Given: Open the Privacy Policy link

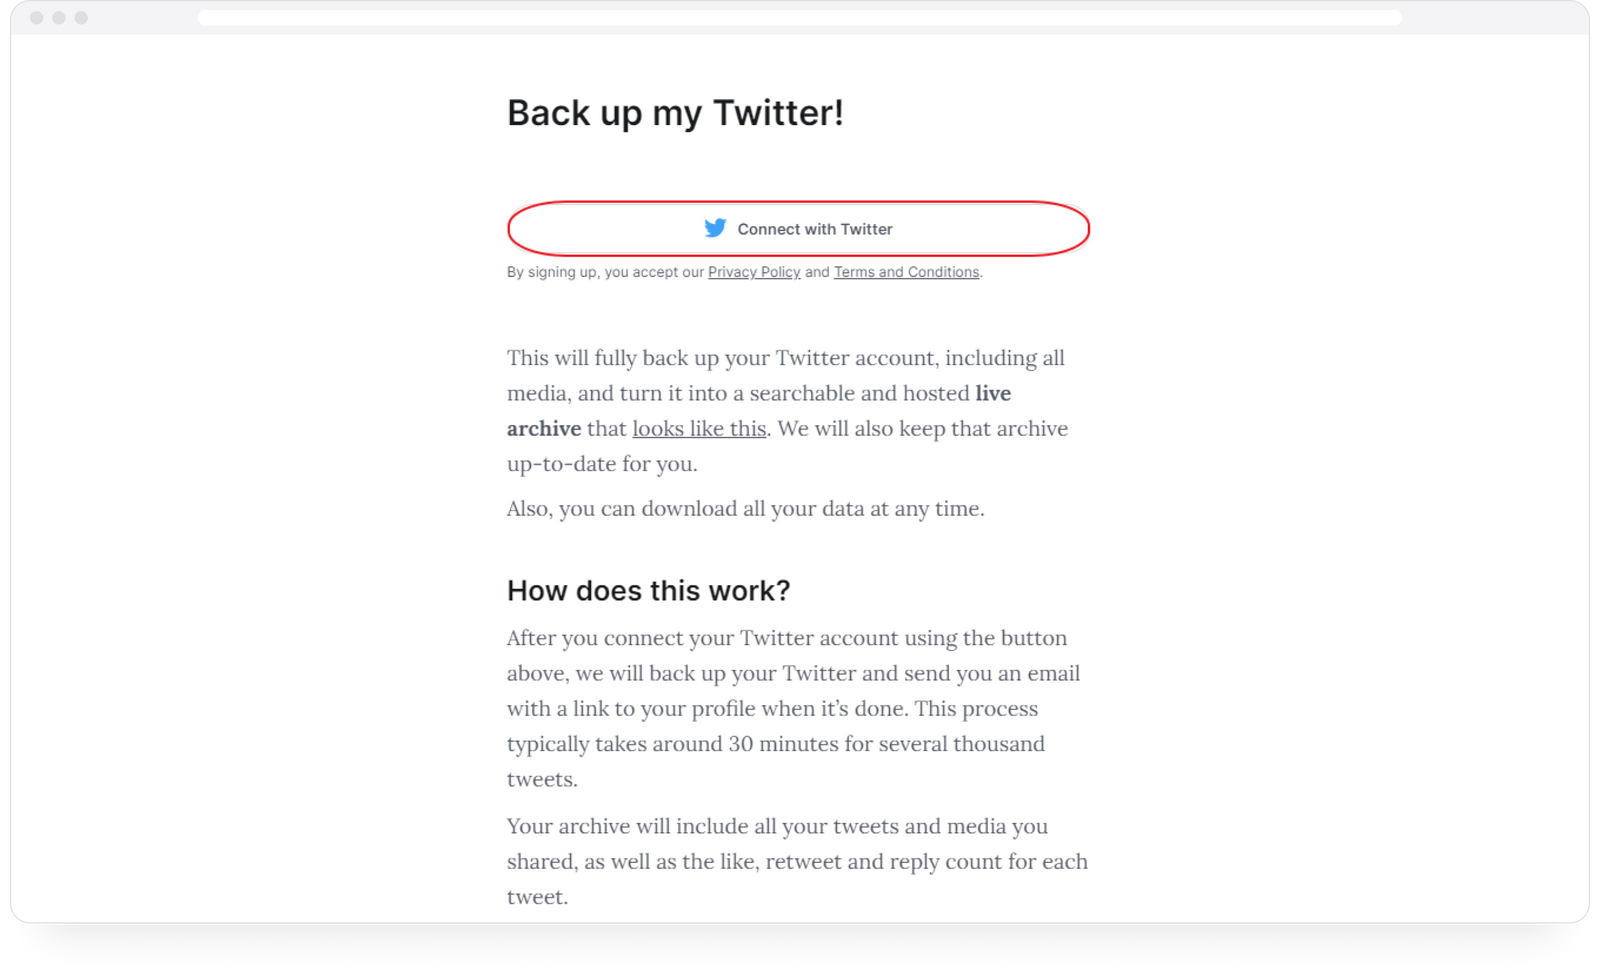Looking at the screenshot, I should (754, 272).
